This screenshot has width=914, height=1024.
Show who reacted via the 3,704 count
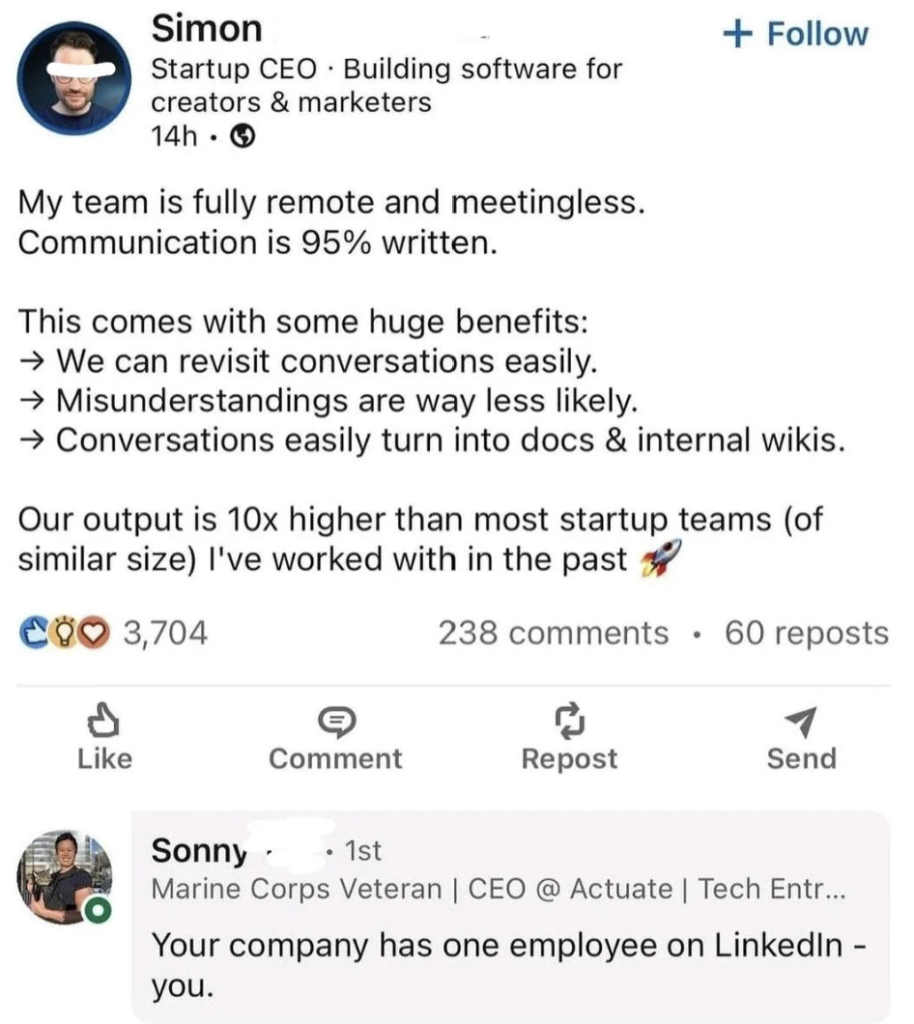[x=164, y=633]
